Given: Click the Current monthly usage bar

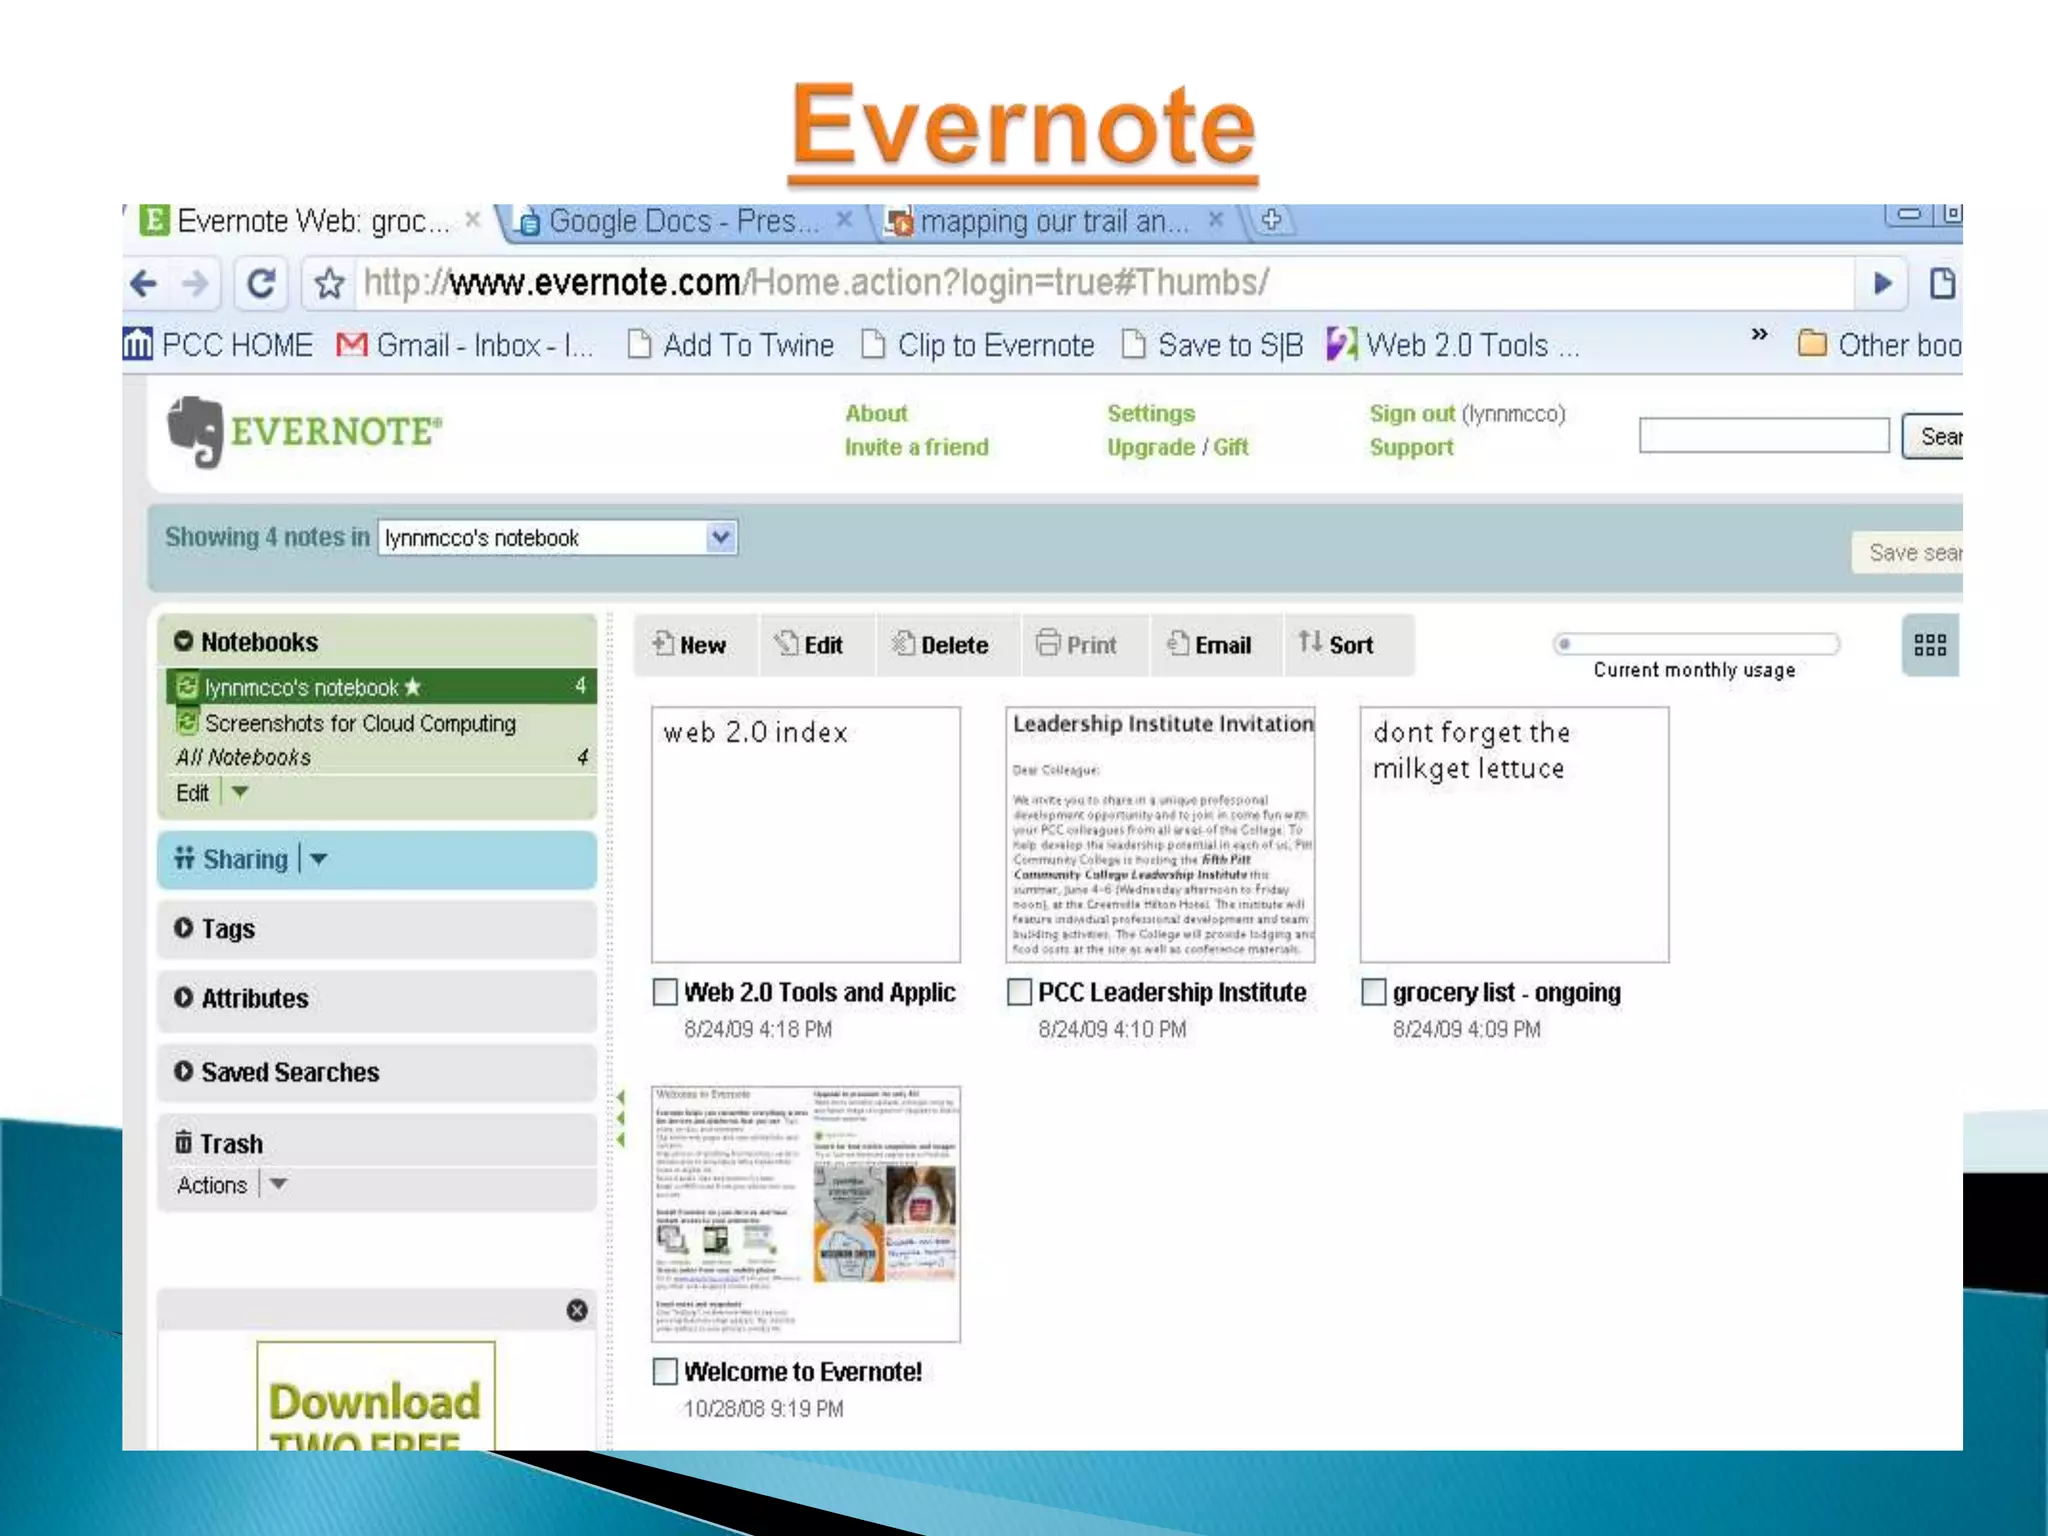Looking at the screenshot, I should 1696,644.
